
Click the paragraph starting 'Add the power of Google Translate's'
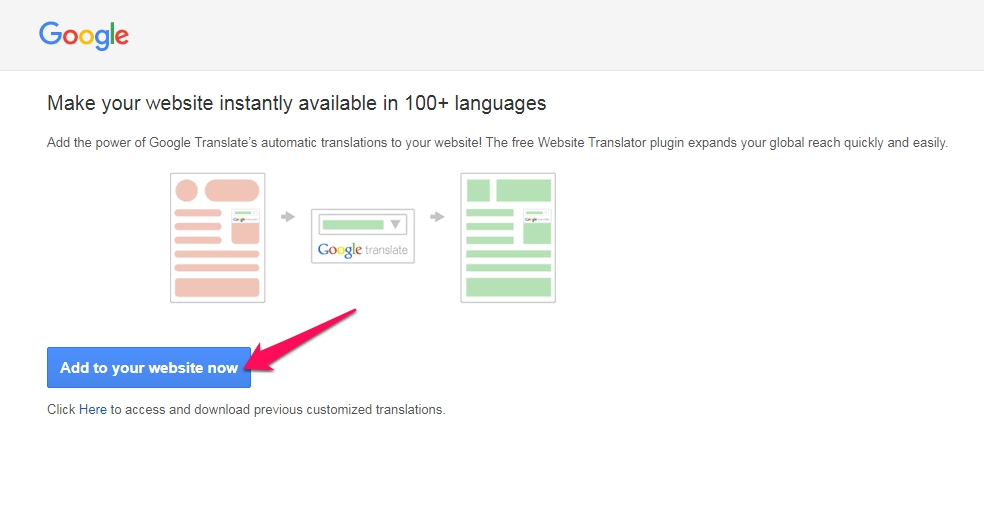(497, 143)
